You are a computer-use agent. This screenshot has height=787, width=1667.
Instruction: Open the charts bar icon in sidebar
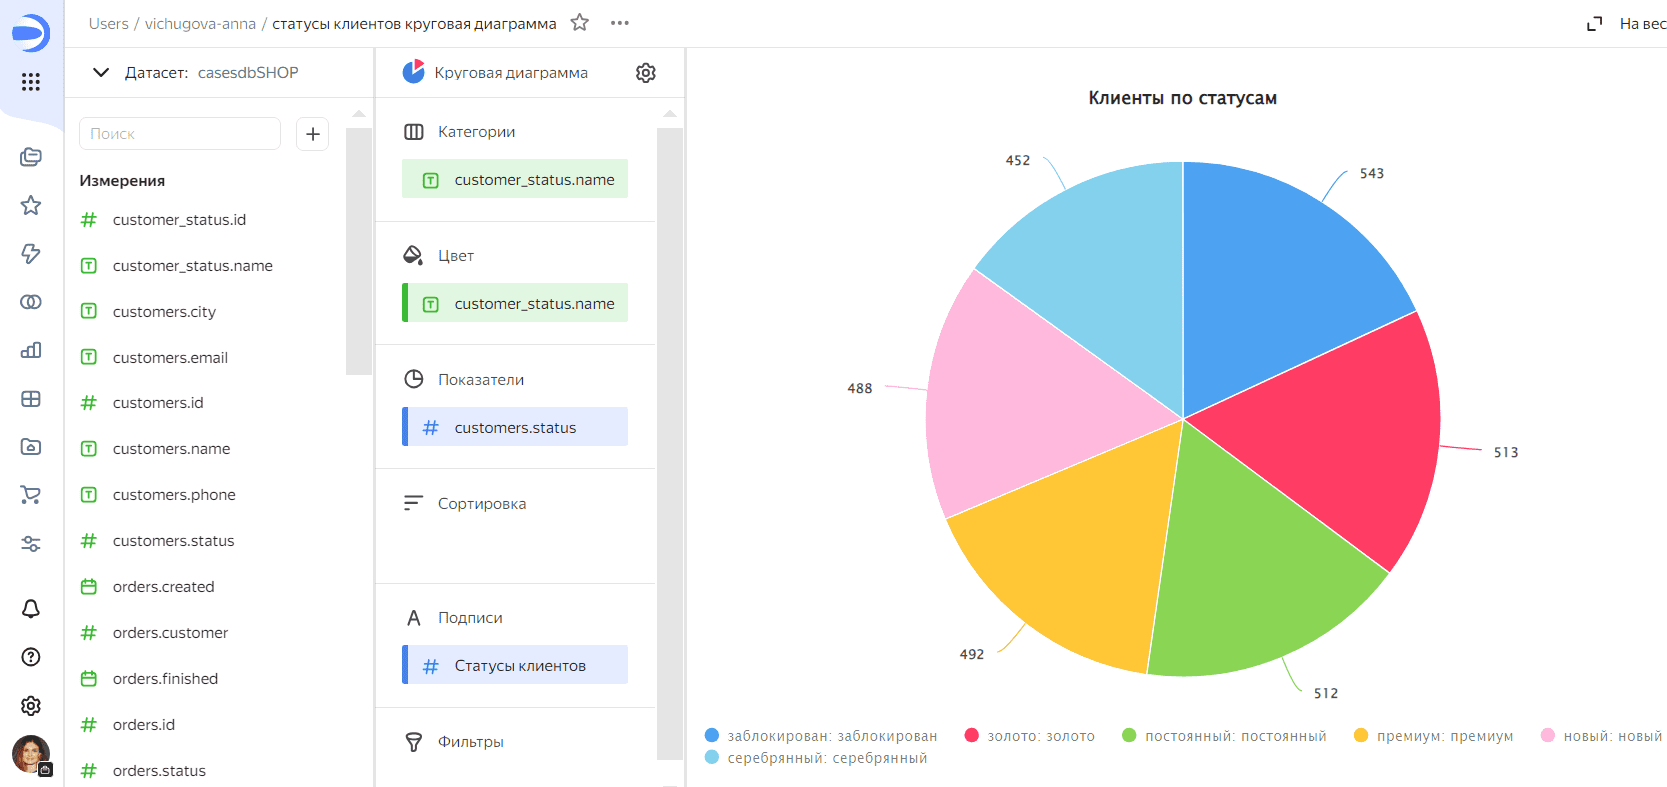point(31,350)
